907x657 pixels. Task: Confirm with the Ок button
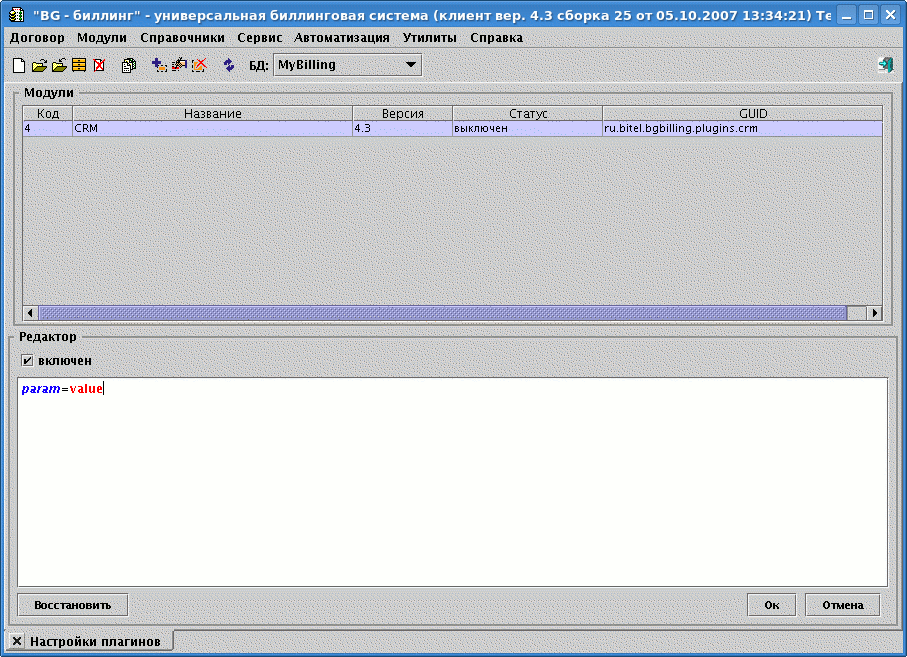click(x=771, y=605)
